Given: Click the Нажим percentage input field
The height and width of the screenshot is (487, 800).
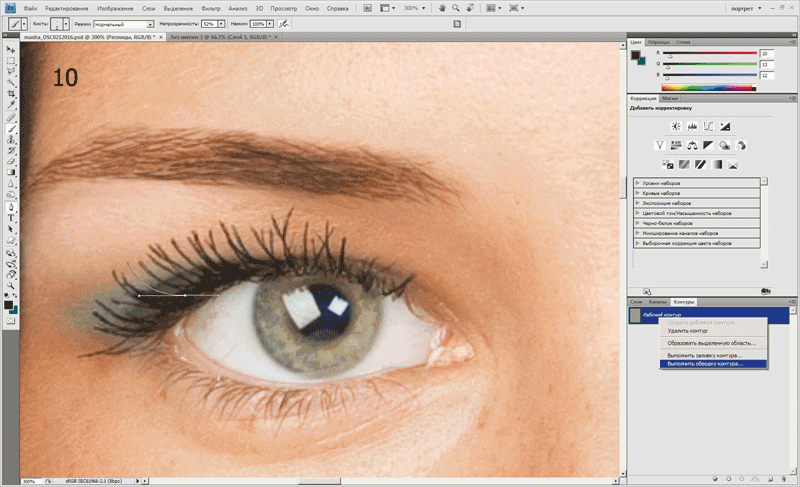Looking at the screenshot, I should pyautogui.click(x=256, y=22).
